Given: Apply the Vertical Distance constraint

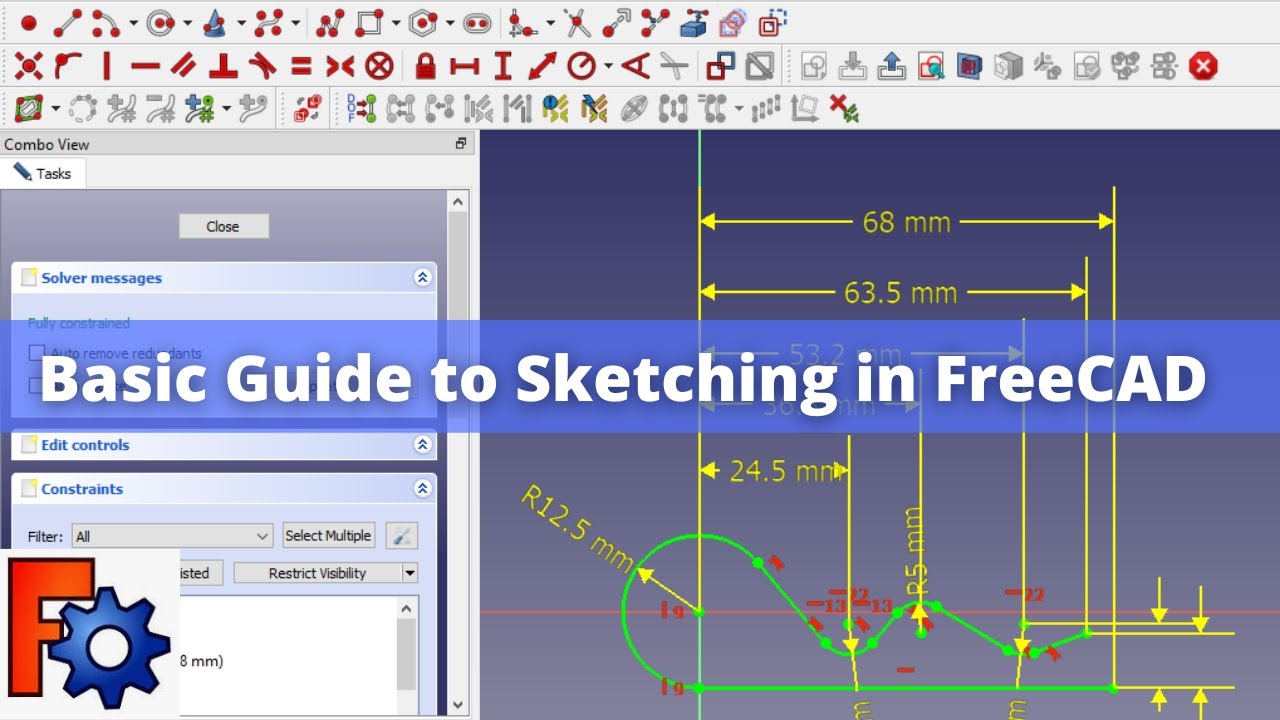Looking at the screenshot, I should point(503,67).
